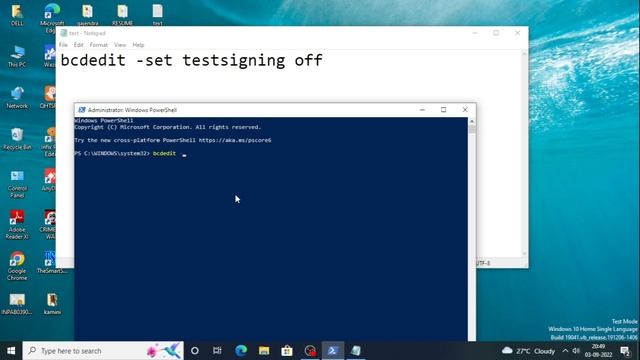Open Microsoft Store from the taskbar
The width and height of the screenshot is (640, 360).
(287, 351)
